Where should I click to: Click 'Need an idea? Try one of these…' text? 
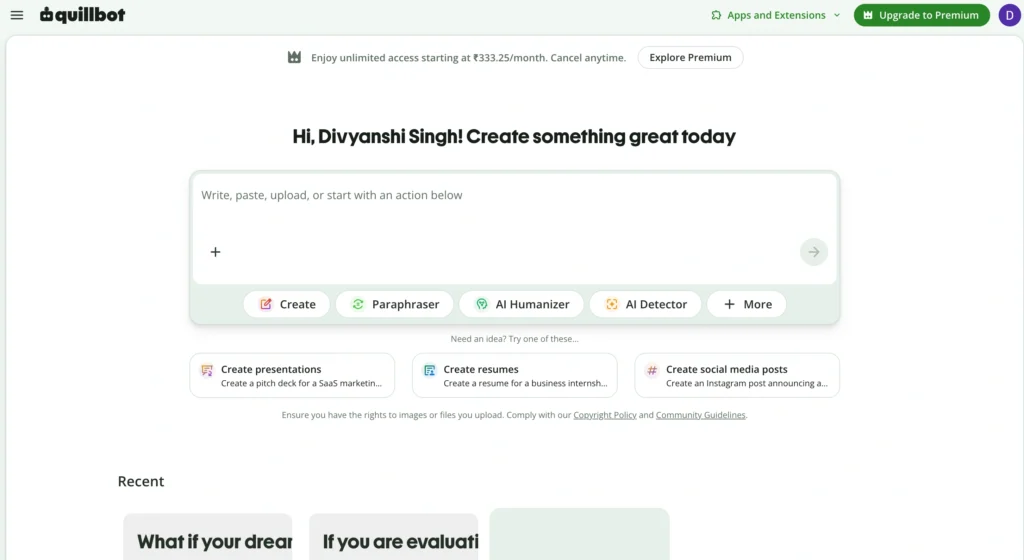point(515,339)
